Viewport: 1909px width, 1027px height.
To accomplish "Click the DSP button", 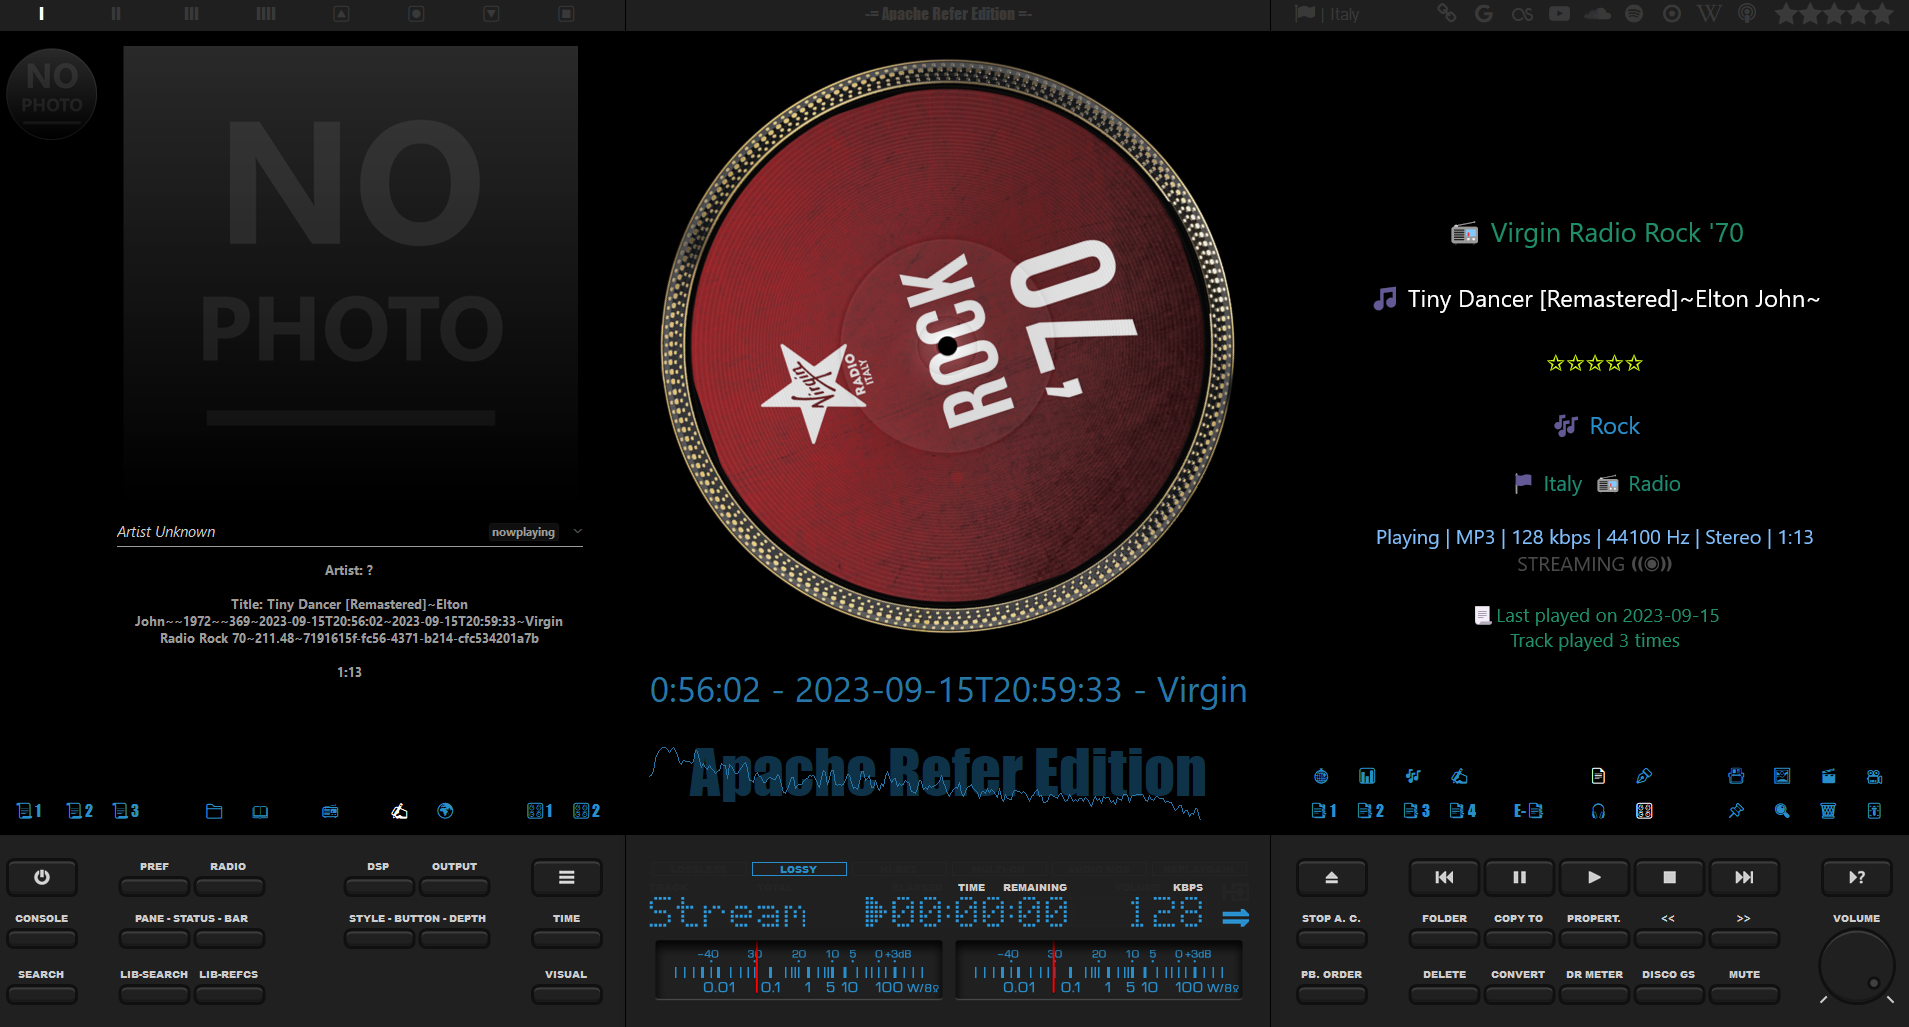I will (379, 886).
